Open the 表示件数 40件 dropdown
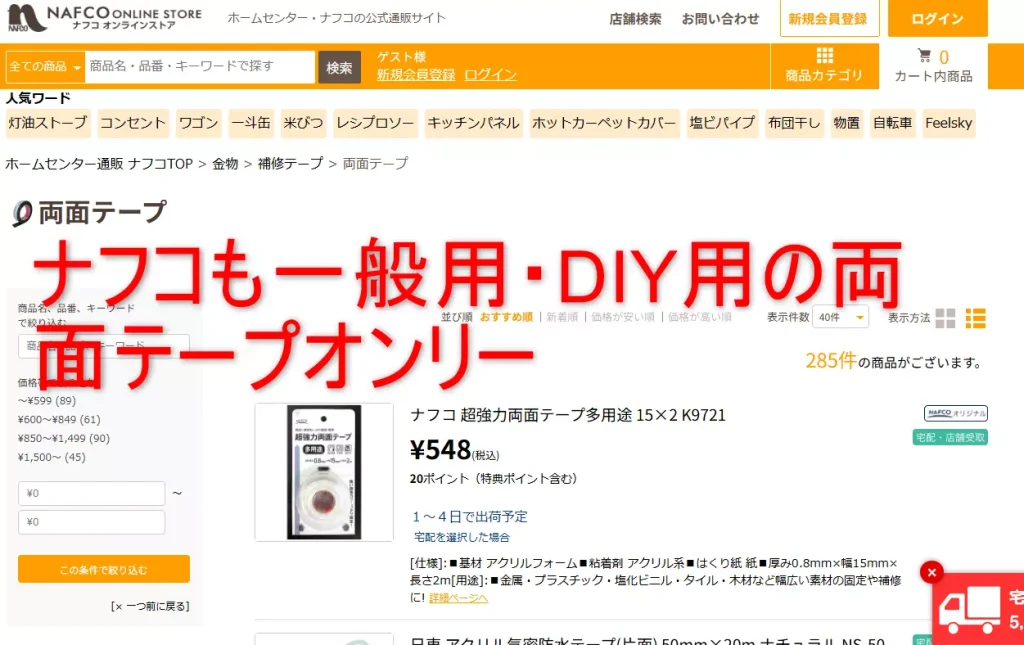The height and width of the screenshot is (645, 1024). 840,317
